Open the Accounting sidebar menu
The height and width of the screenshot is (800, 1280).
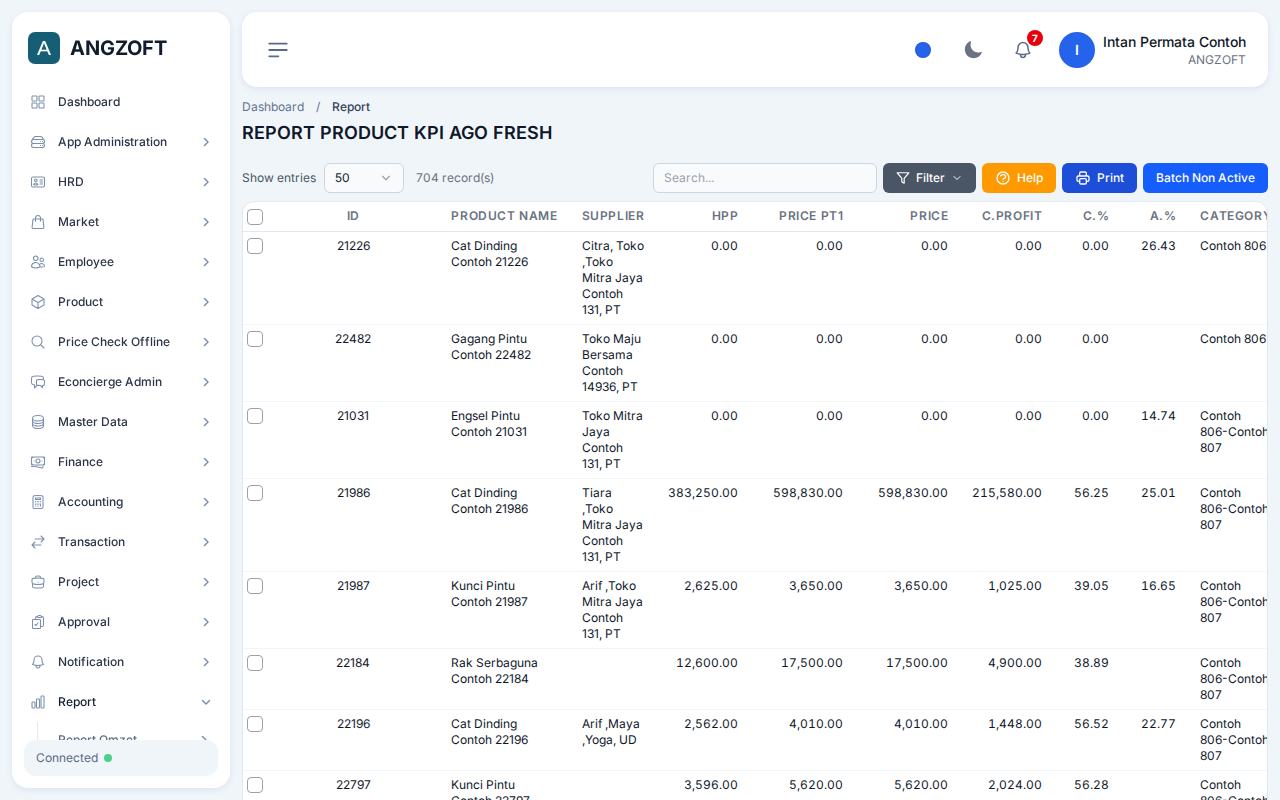[121, 502]
